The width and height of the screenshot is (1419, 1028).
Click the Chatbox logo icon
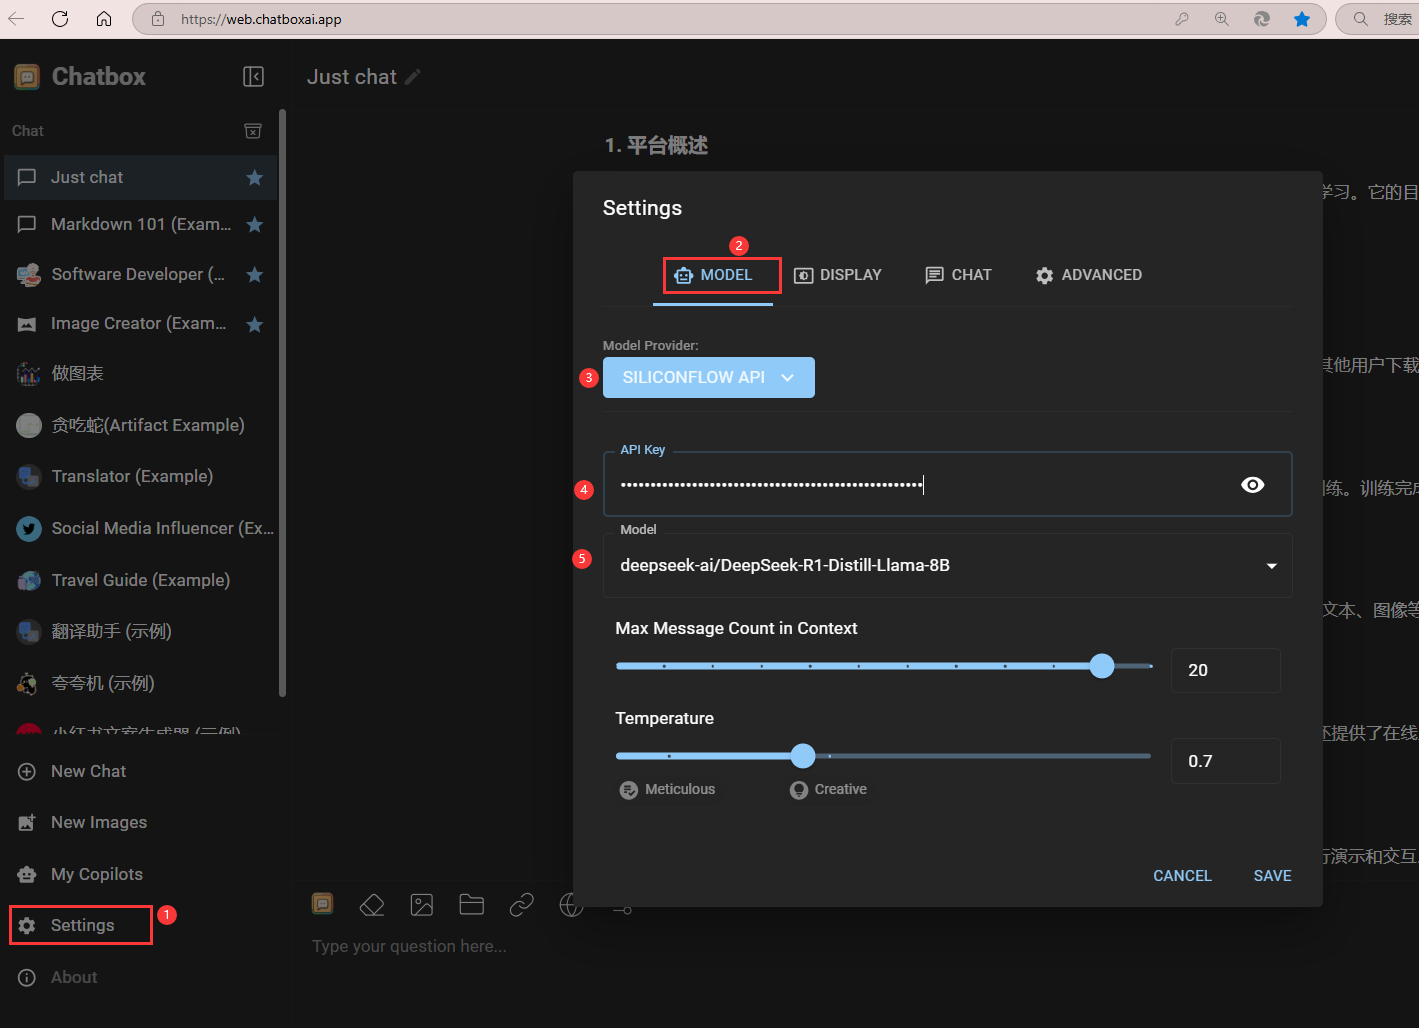(x=27, y=77)
